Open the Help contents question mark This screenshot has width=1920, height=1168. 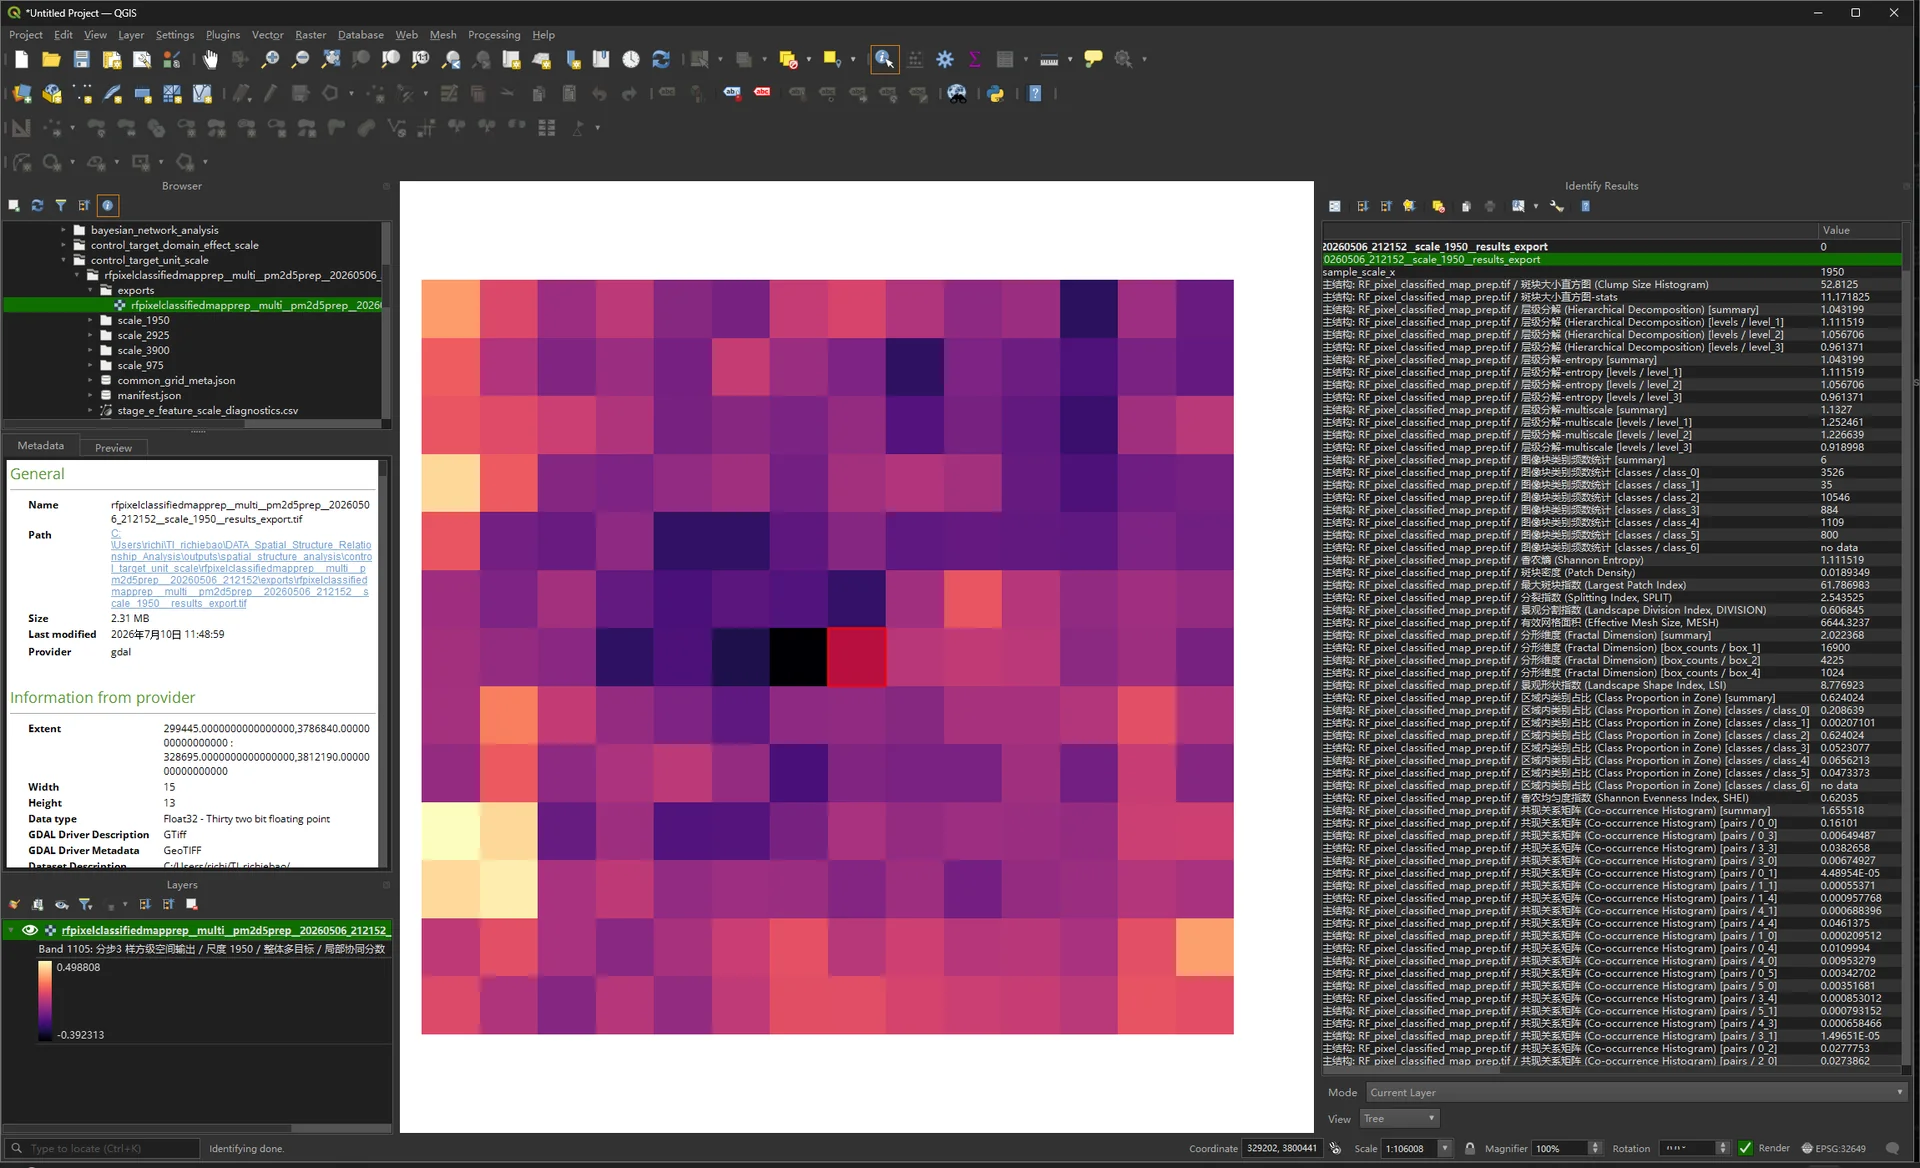[x=1035, y=94]
